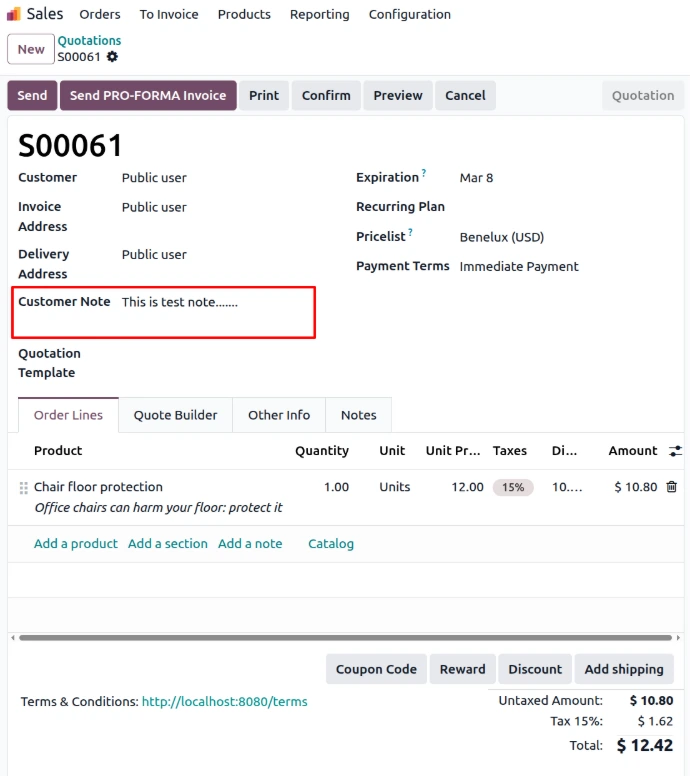Open the Reporting menu
This screenshot has height=776, width=690.
(319, 14)
